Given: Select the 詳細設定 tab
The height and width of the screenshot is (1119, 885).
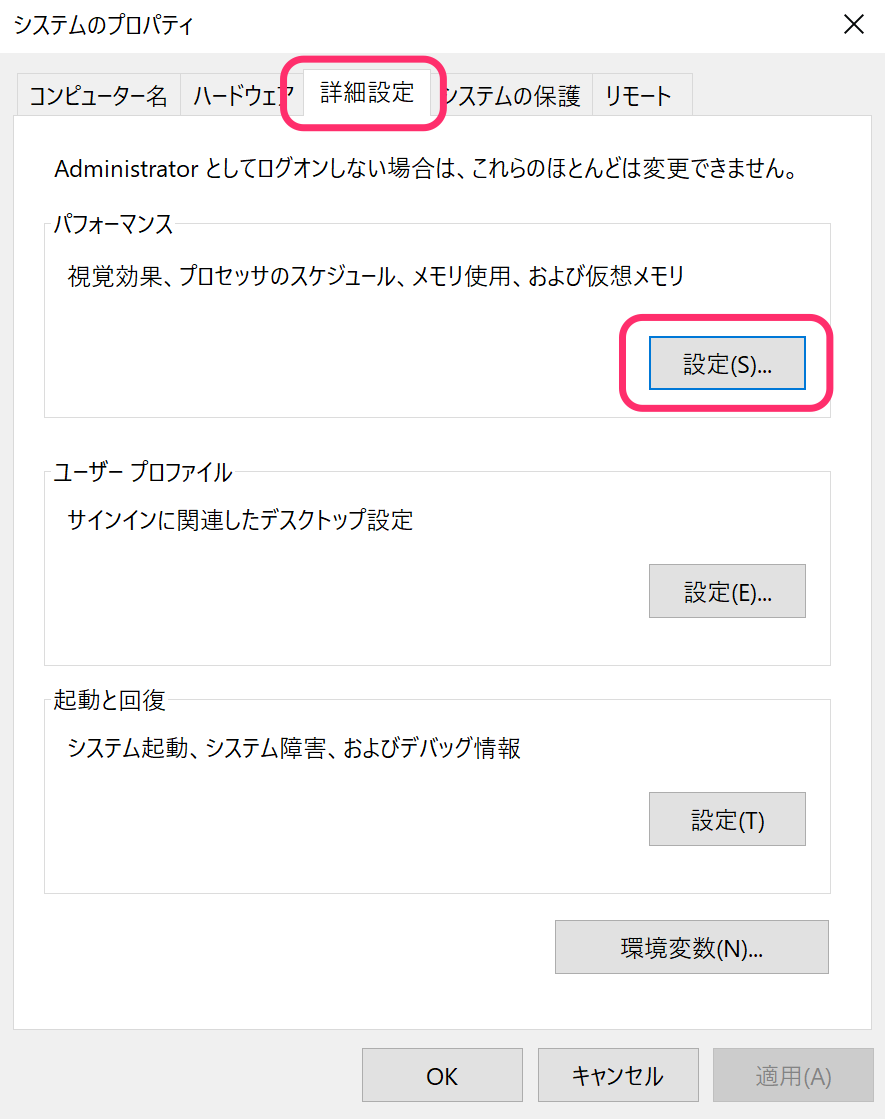Looking at the screenshot, I should pos(367,92).
